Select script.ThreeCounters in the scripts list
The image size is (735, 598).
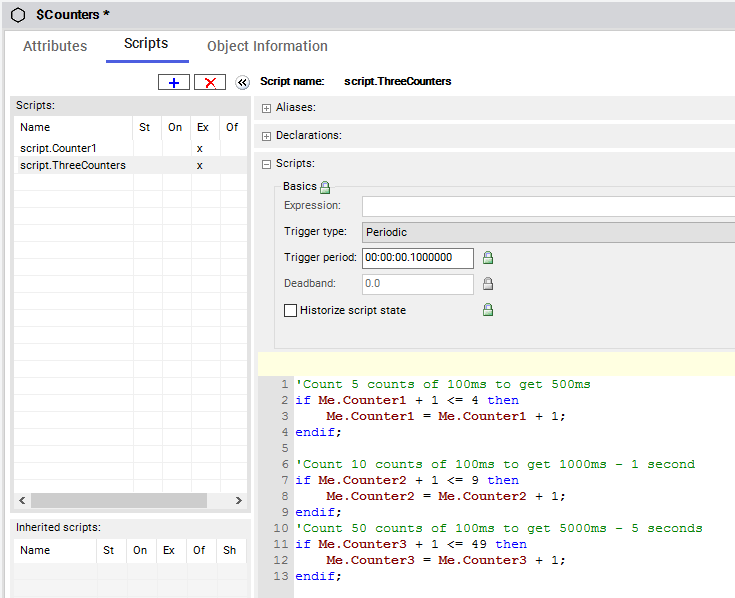pos(73,165)
